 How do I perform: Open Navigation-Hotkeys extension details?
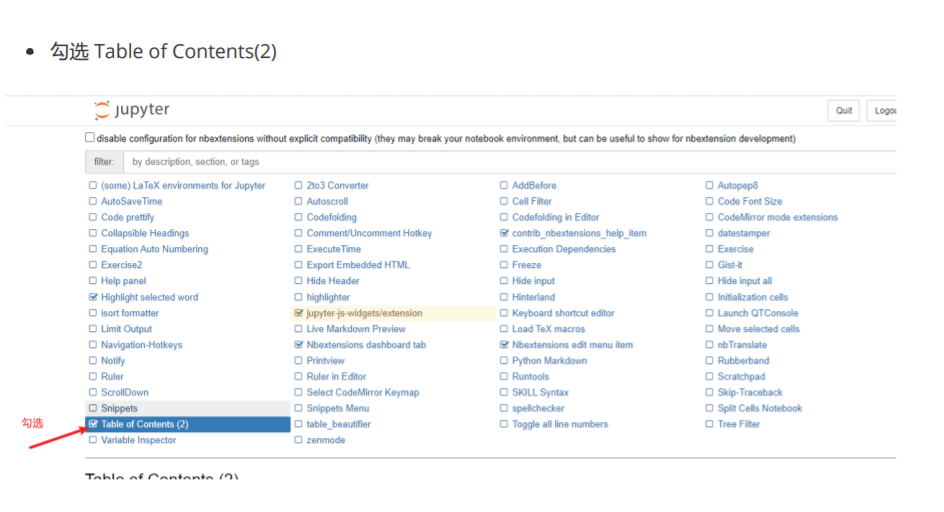[141, 345]
